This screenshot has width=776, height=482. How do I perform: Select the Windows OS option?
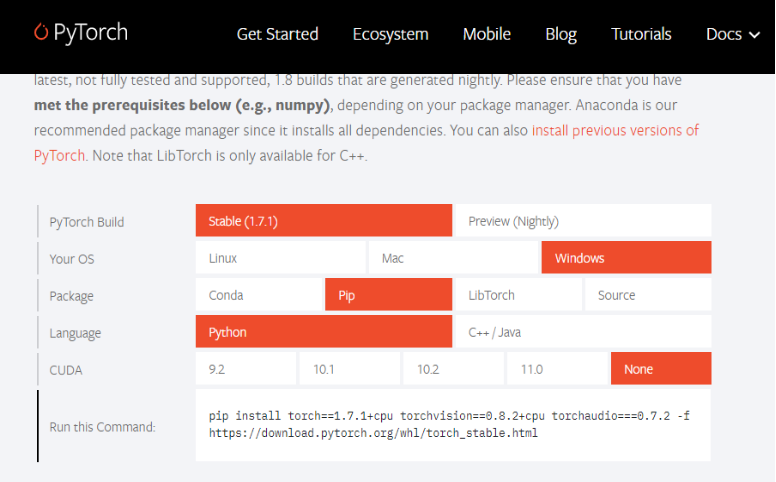pyautogui.click(x=626, y=258)
